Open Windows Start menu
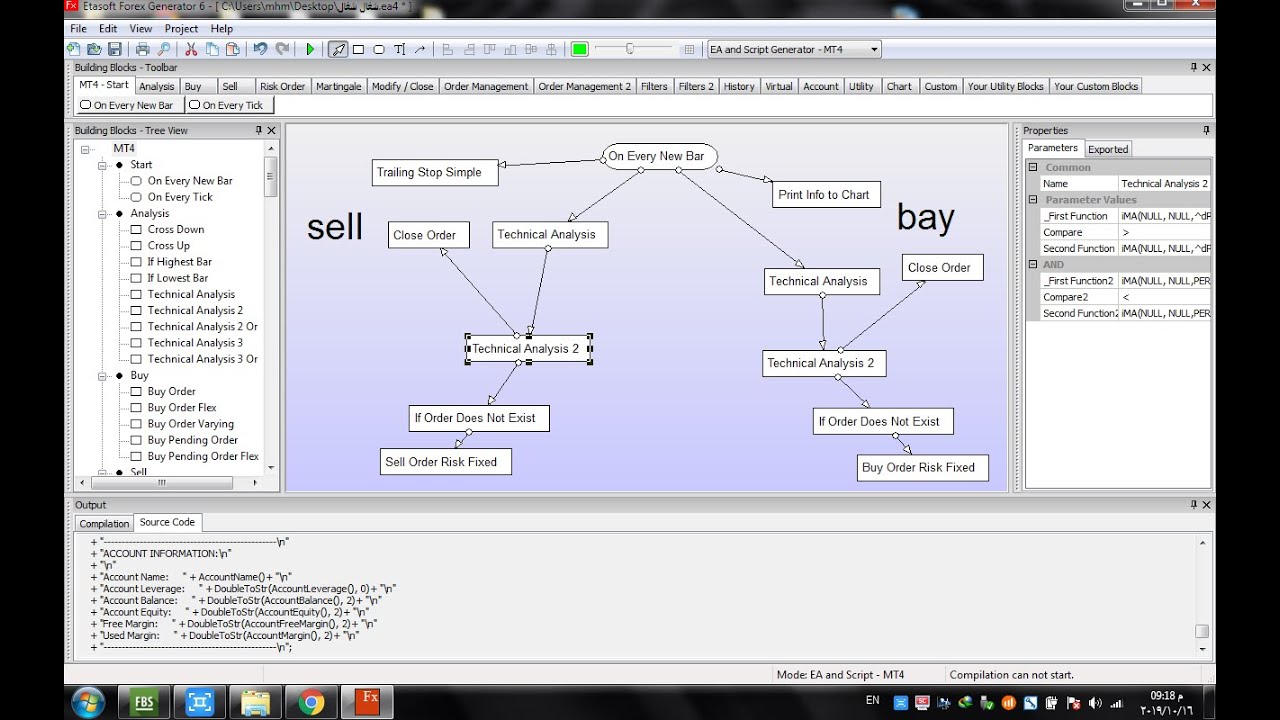Screen dimensions: 1280x720 (88, 703)
